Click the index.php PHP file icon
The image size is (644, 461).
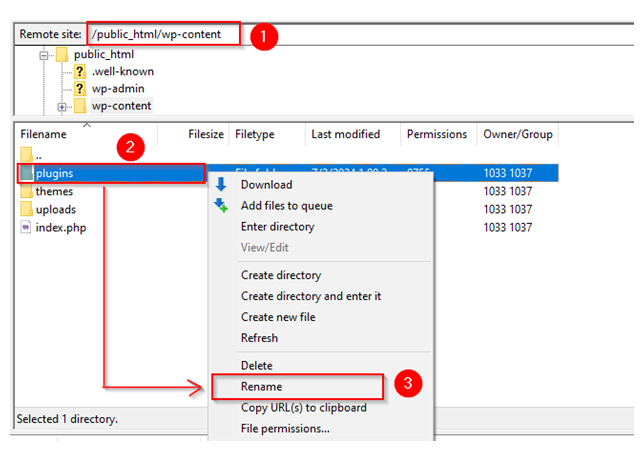pos(26,227)
